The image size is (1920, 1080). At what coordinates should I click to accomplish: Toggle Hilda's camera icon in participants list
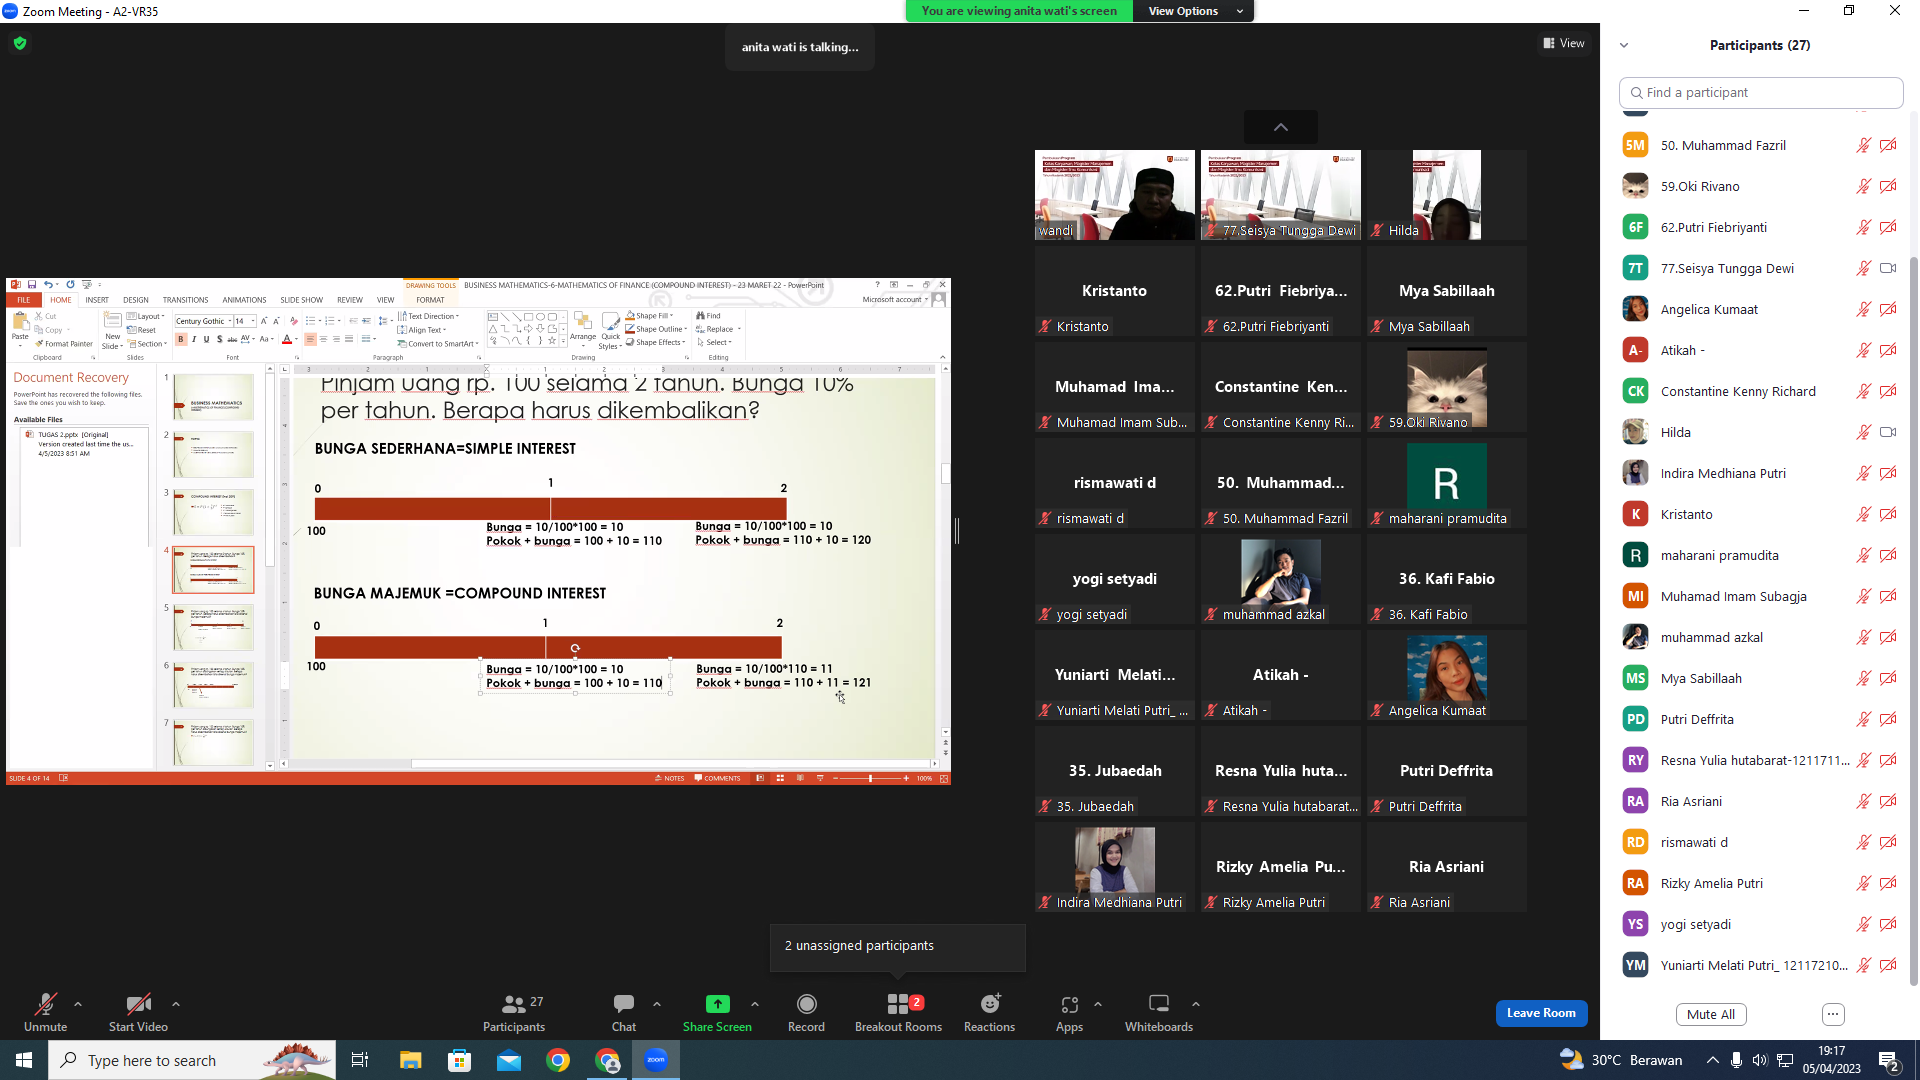[x=1888, y=432]
